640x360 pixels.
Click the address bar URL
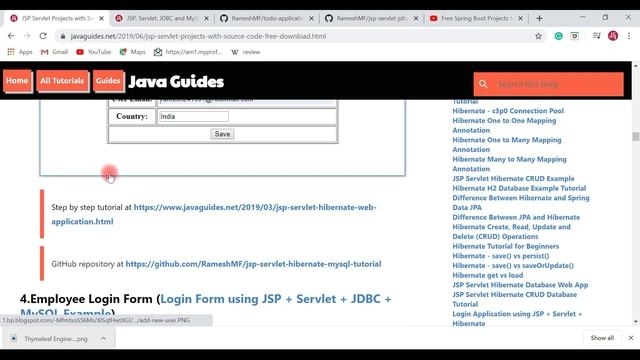(198, 36)
